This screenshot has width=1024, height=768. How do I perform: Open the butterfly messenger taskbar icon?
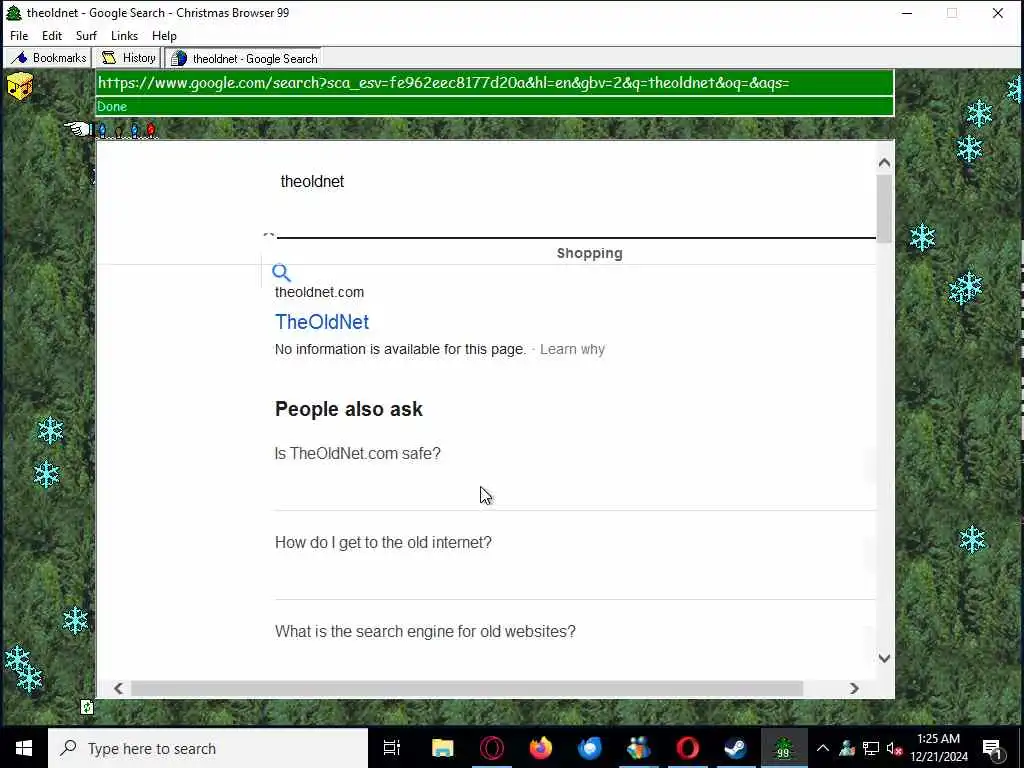pos(639,748)
